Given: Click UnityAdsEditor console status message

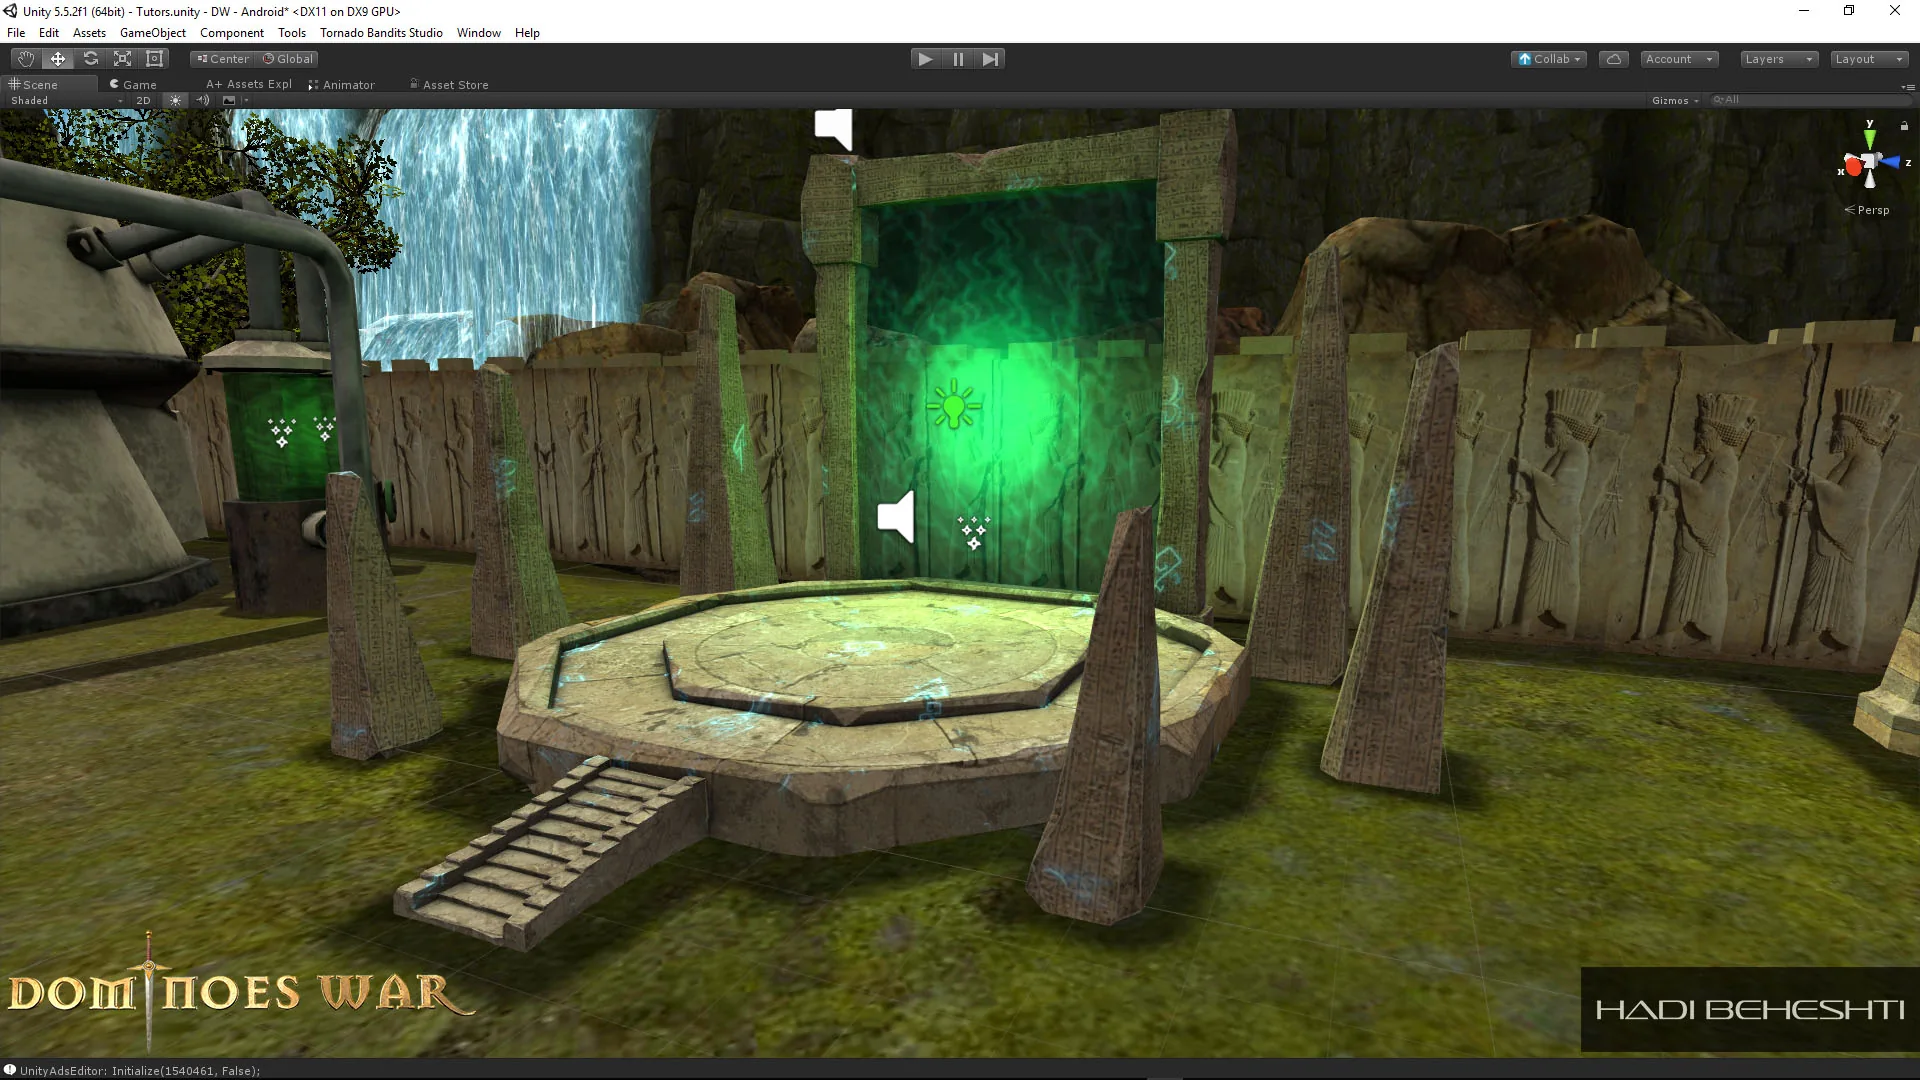Looking at the screenshot, I should pyautogui.click(x=140, y=1071).
